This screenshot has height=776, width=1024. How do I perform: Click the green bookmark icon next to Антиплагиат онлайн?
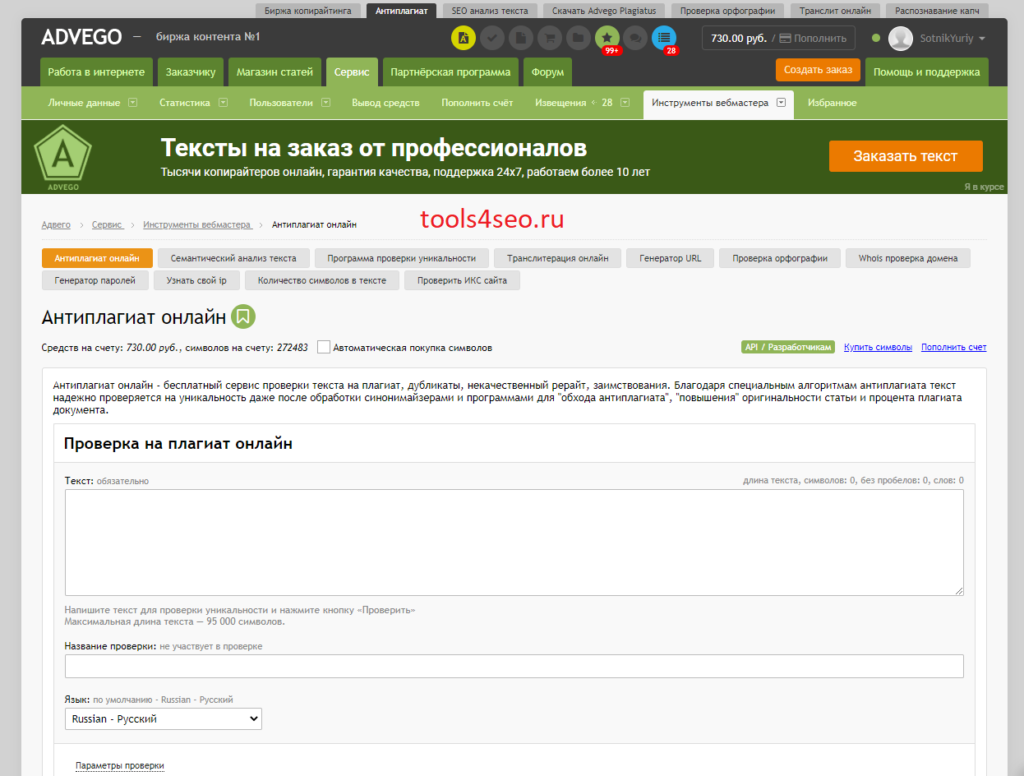click(x=243, y=317)
